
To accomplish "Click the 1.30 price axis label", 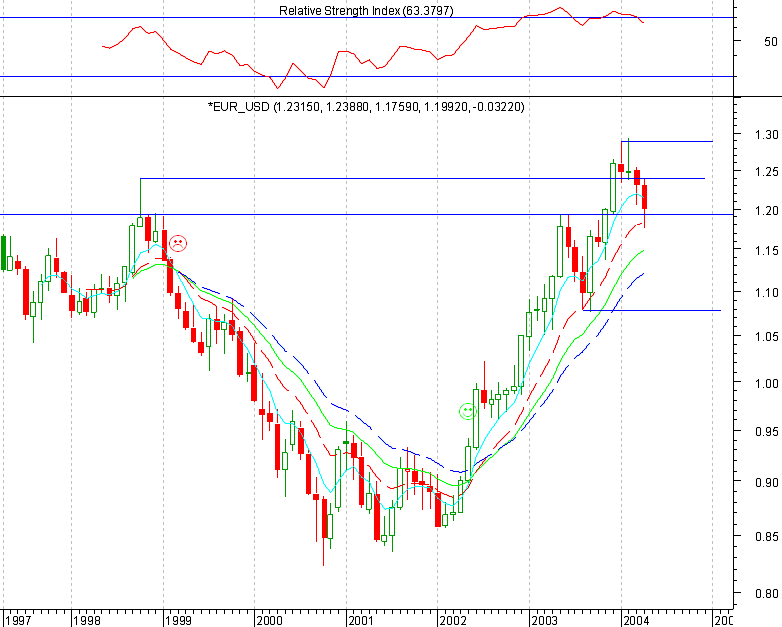I will tap(766, 134).
